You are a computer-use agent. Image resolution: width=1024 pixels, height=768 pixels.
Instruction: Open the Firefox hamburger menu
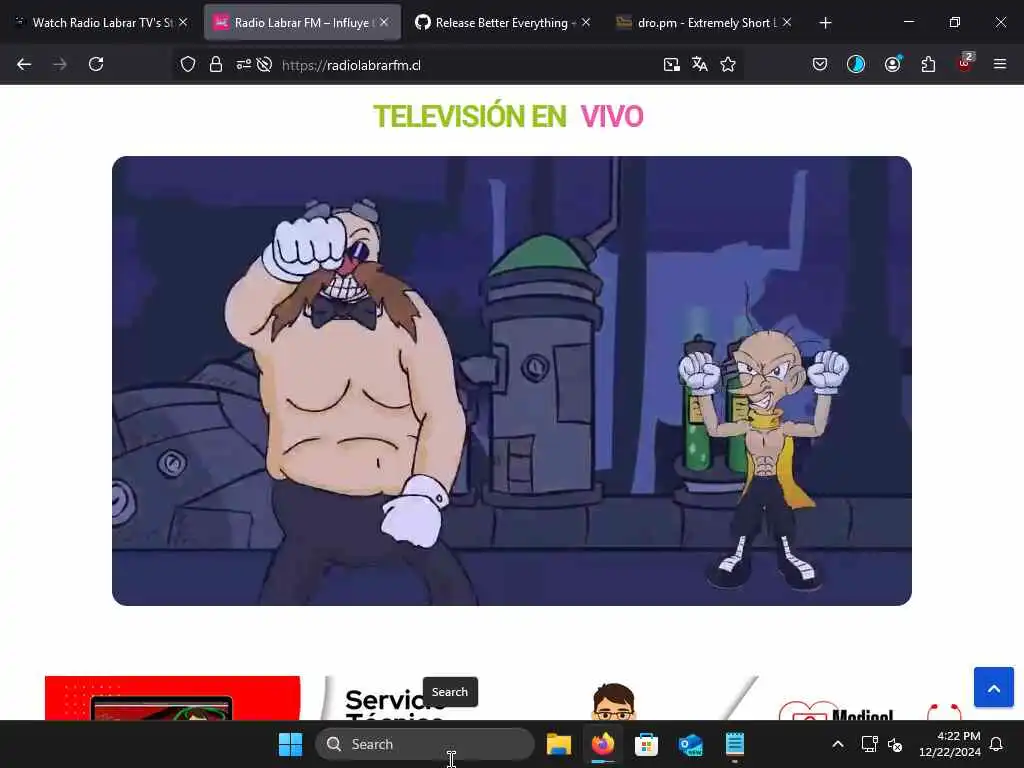(1000, 64)
